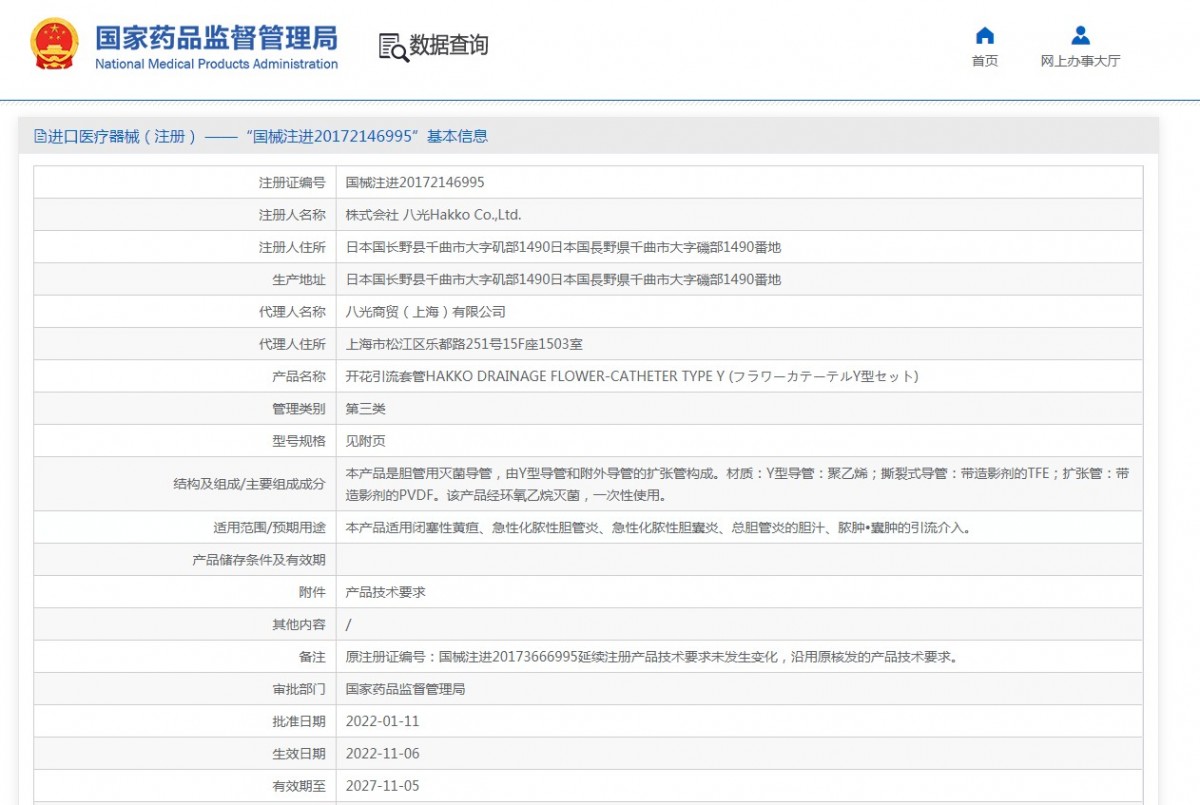Select the 注册证编号 label cell
Viewport: 1200px width, 805px height.
point(185,183)
